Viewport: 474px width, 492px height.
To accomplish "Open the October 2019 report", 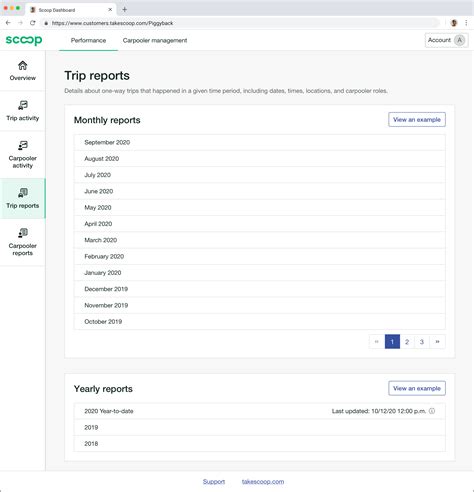I will click(x=260, y=322).
